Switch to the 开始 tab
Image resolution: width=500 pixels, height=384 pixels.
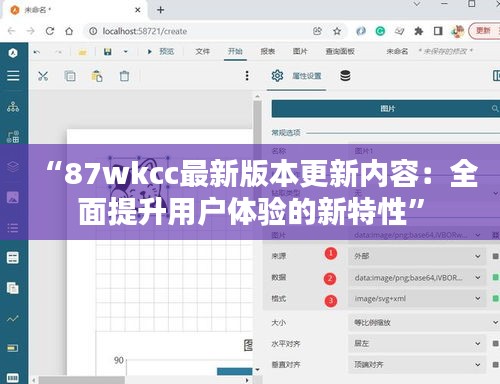pyautogui.click(x=235, y=51)
